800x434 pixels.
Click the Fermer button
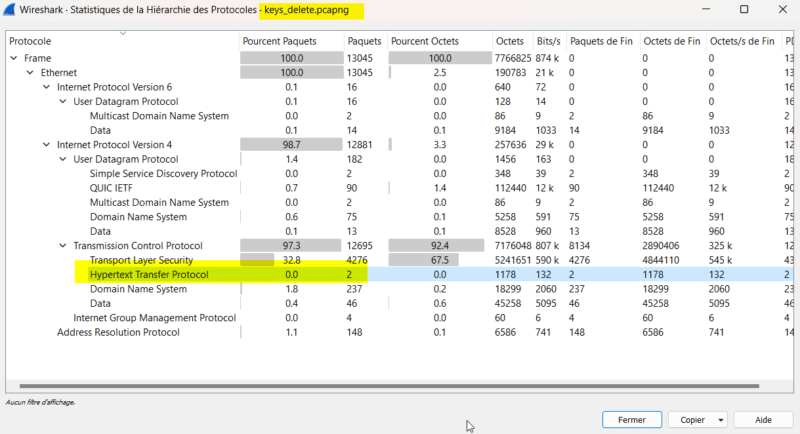tap(632, 420)
